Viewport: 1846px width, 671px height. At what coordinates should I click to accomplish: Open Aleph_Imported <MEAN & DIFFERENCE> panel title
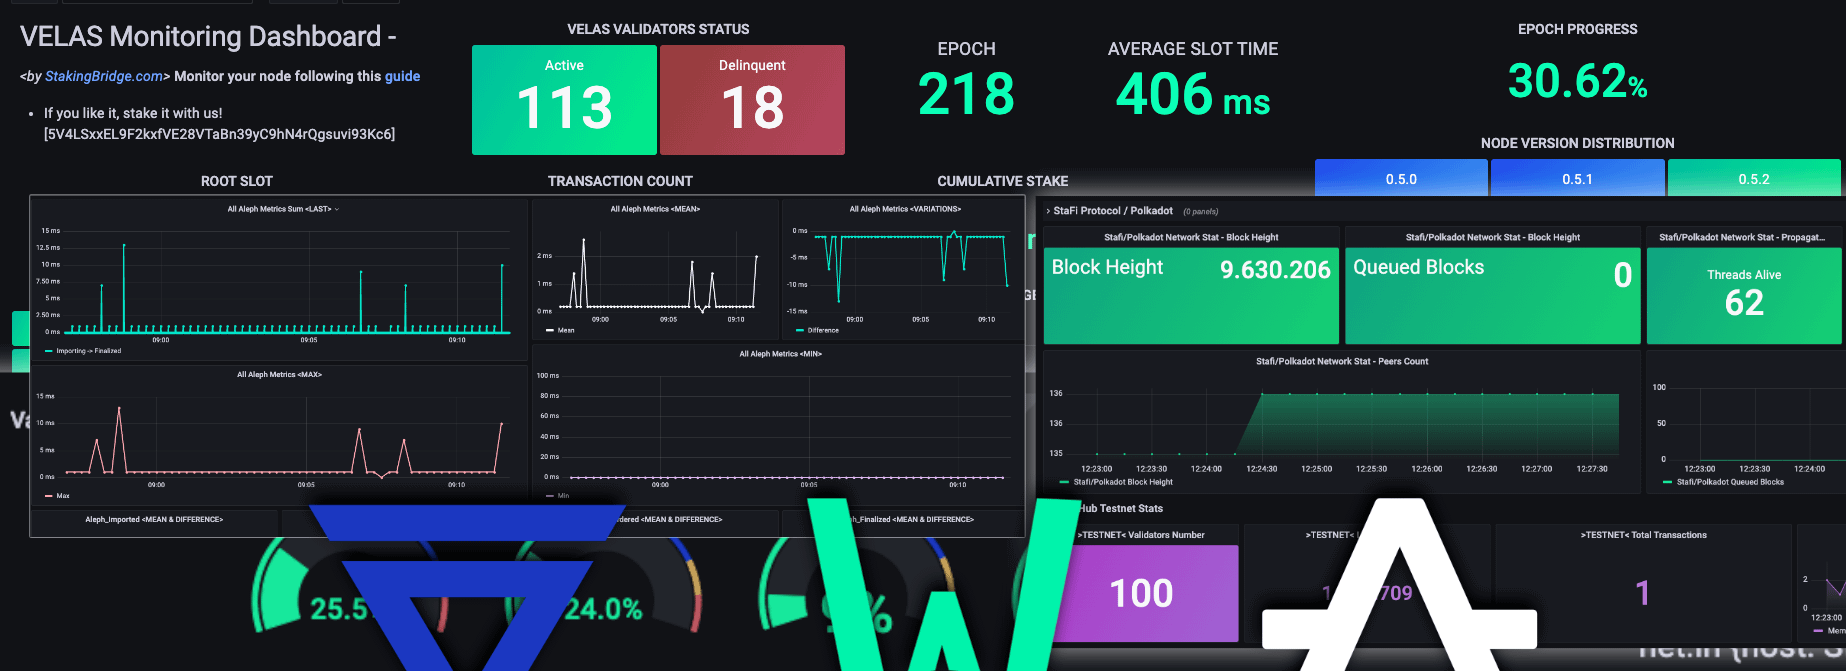154,520
